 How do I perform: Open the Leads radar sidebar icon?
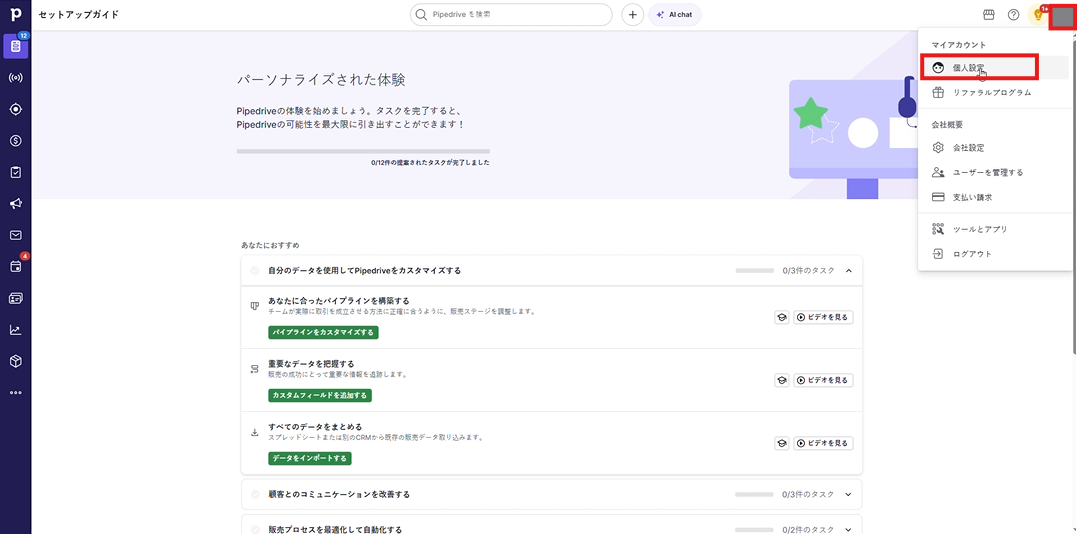pos(15,78)
